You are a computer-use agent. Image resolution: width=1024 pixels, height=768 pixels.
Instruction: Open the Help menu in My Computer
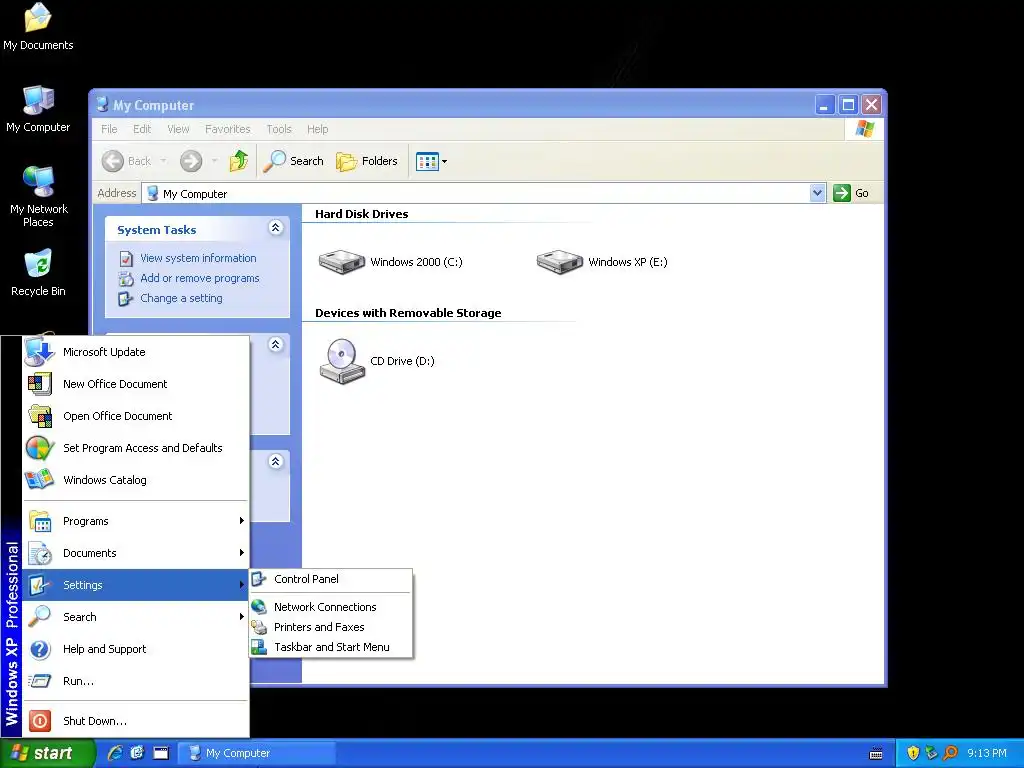pyautogui.click(x=317, y=129)
